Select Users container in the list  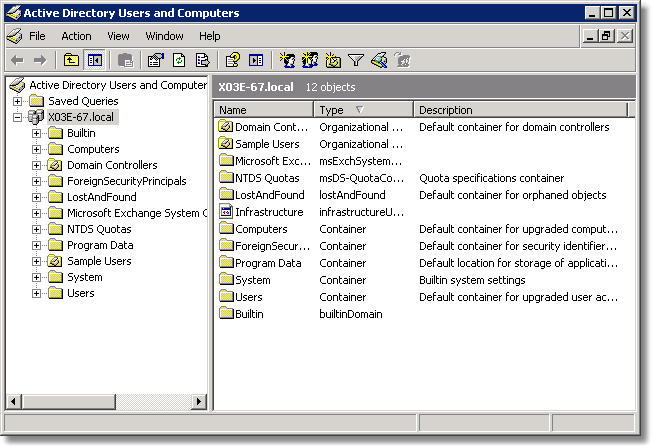[x=241, y=297]
